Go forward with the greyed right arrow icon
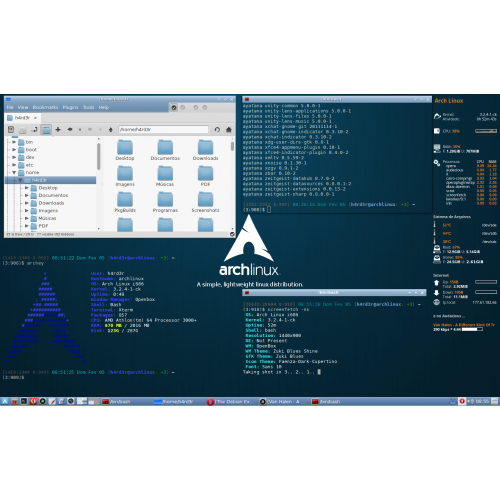Image resolution: width=500 pixels, height=500 pixels. (90, 129)
